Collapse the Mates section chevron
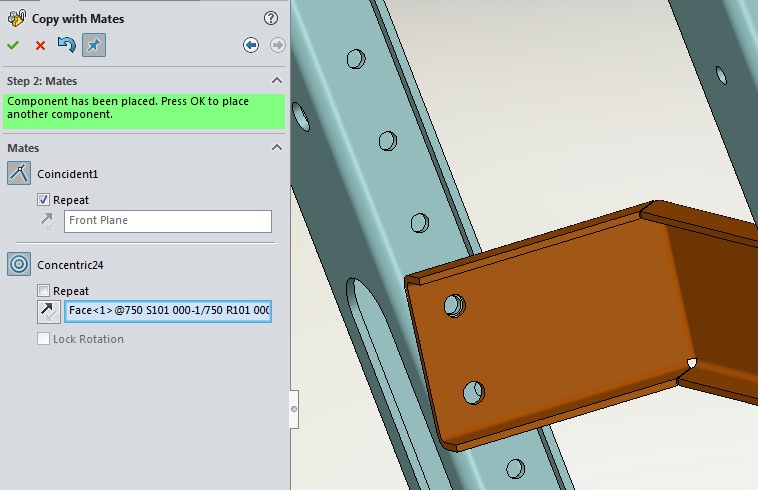Image resolution: width=758 pixels, height=490 pixels. pyautogui.click(x=277, y=147)
